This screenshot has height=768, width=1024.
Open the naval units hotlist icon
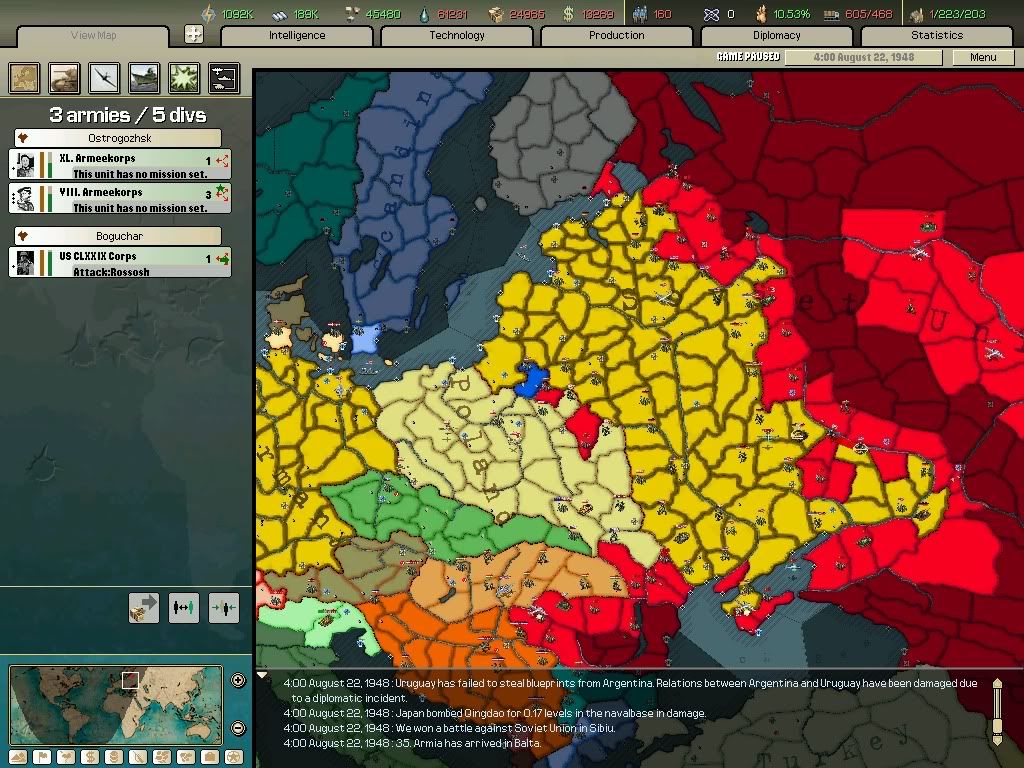tap(144, 78)
